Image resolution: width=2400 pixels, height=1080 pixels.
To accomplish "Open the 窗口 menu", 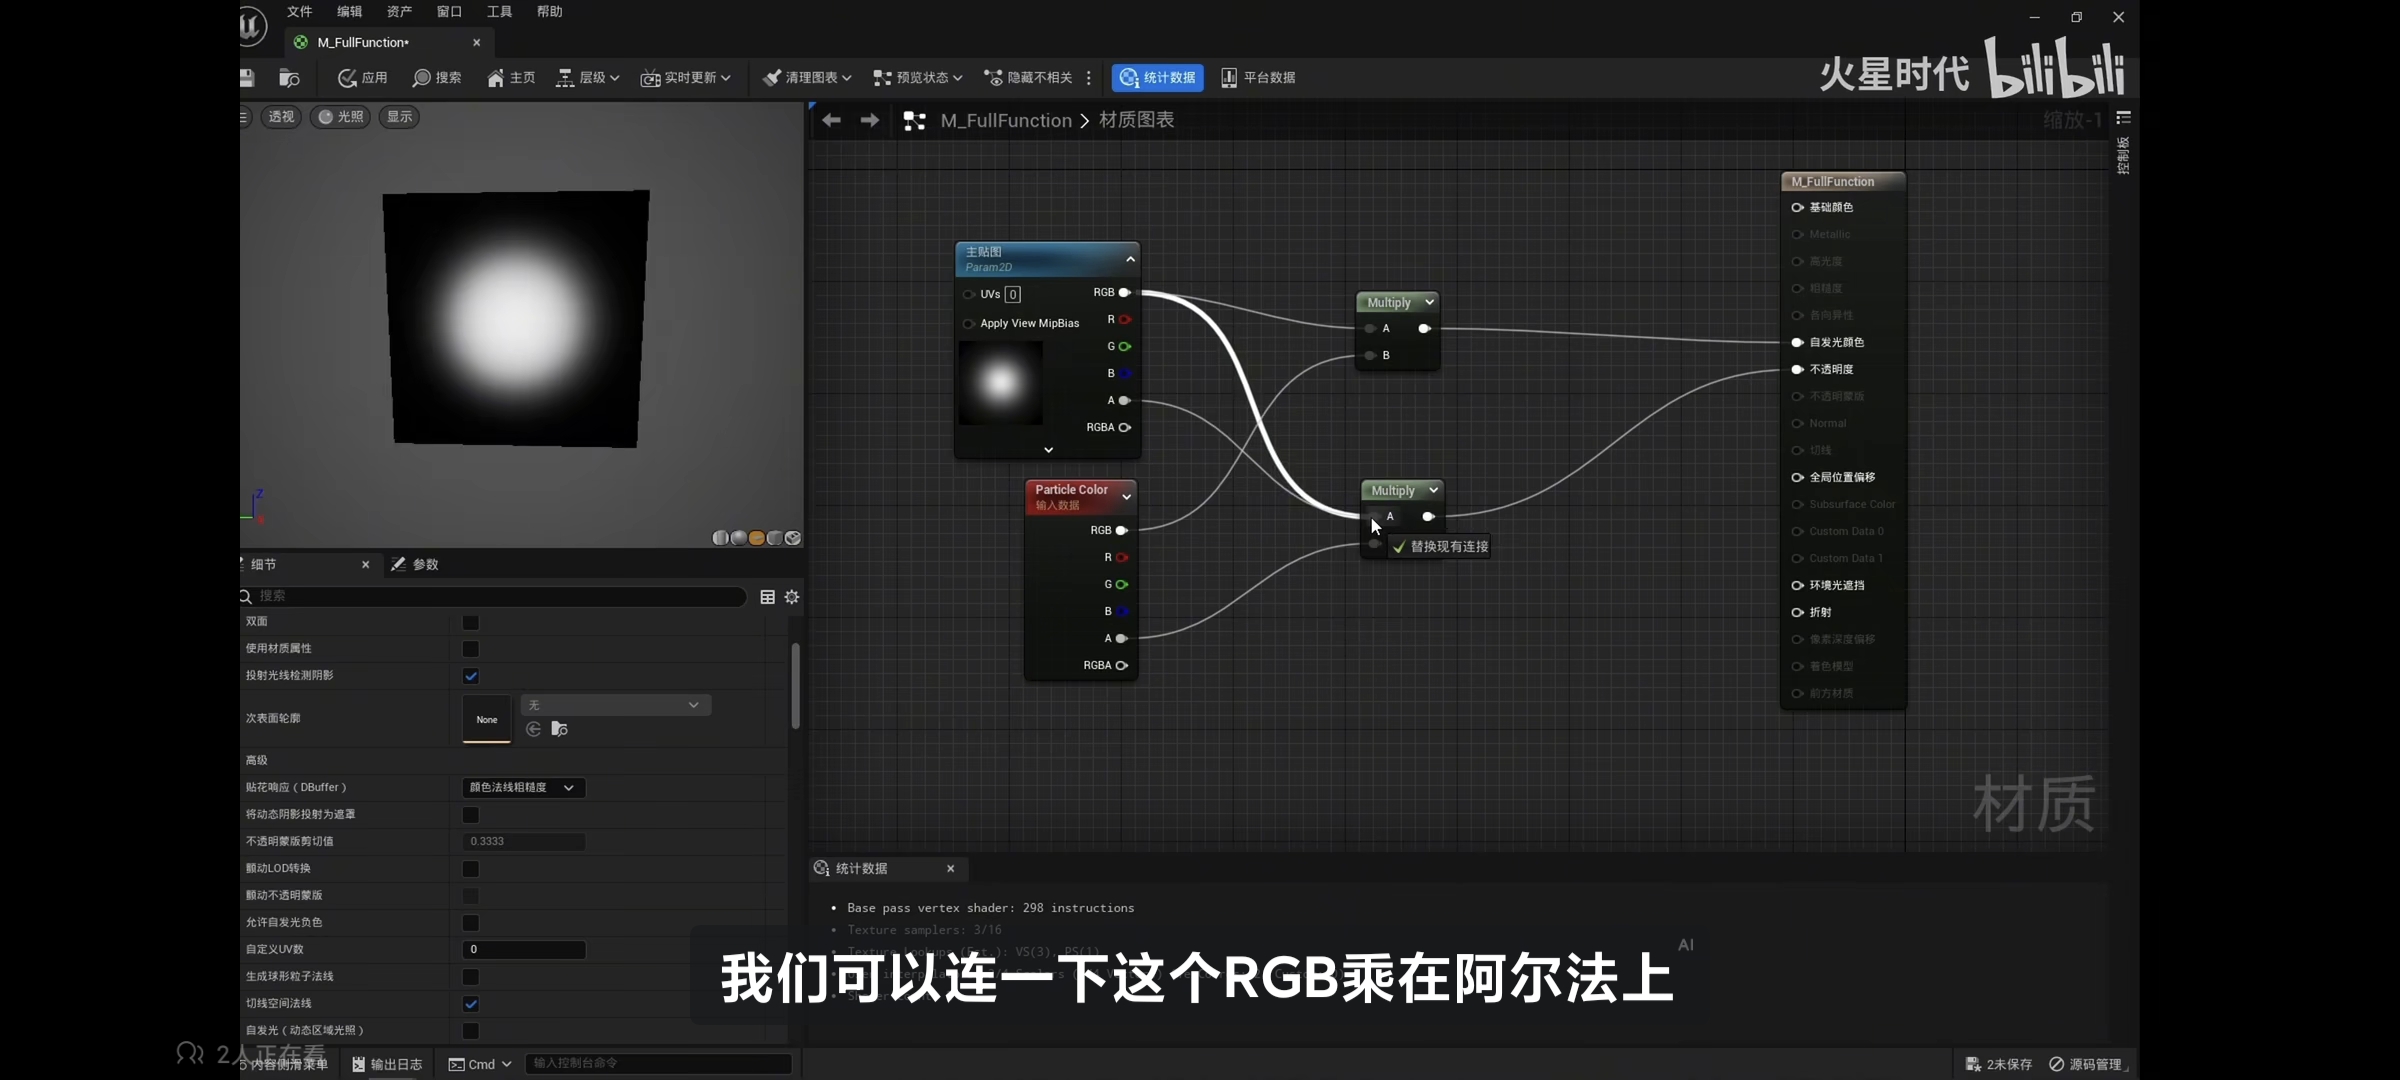I will (x=449, y=12).
